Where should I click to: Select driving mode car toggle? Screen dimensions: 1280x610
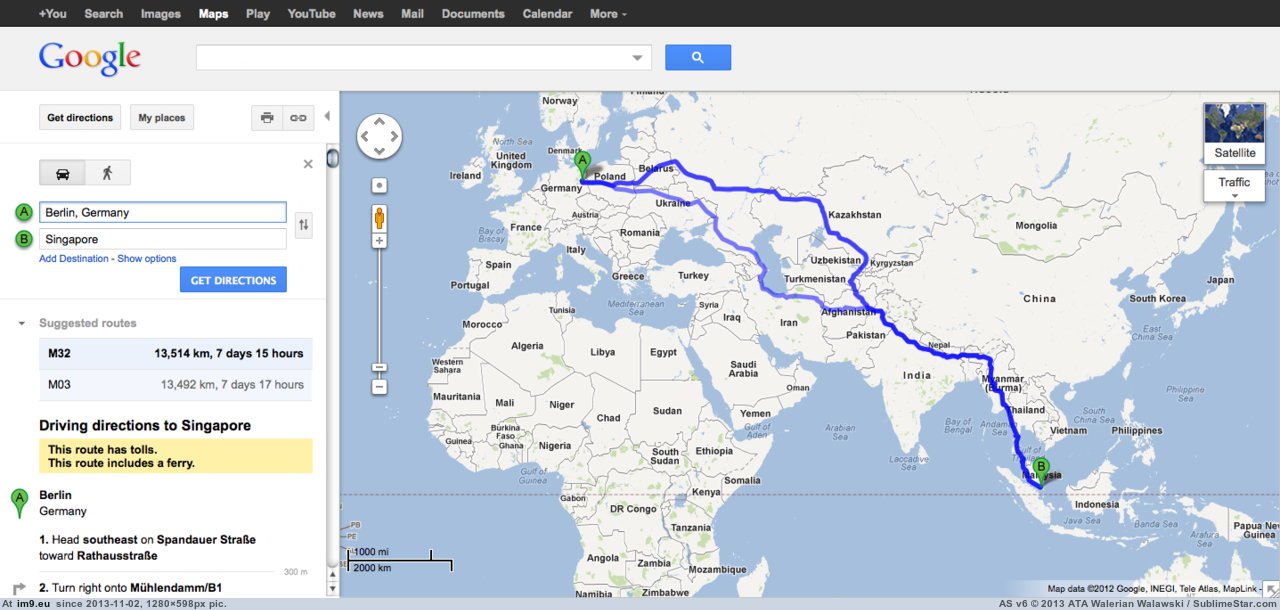pos(62,173)
